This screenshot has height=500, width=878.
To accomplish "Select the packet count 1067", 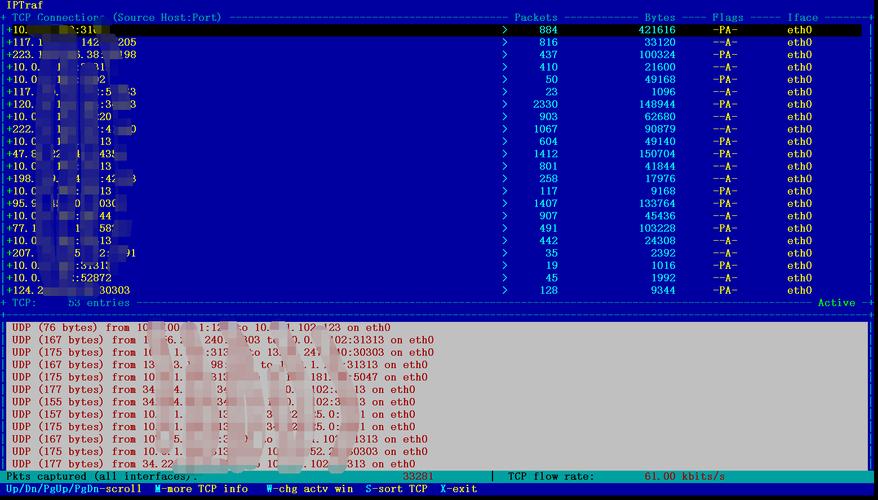I will click(545, 129).
